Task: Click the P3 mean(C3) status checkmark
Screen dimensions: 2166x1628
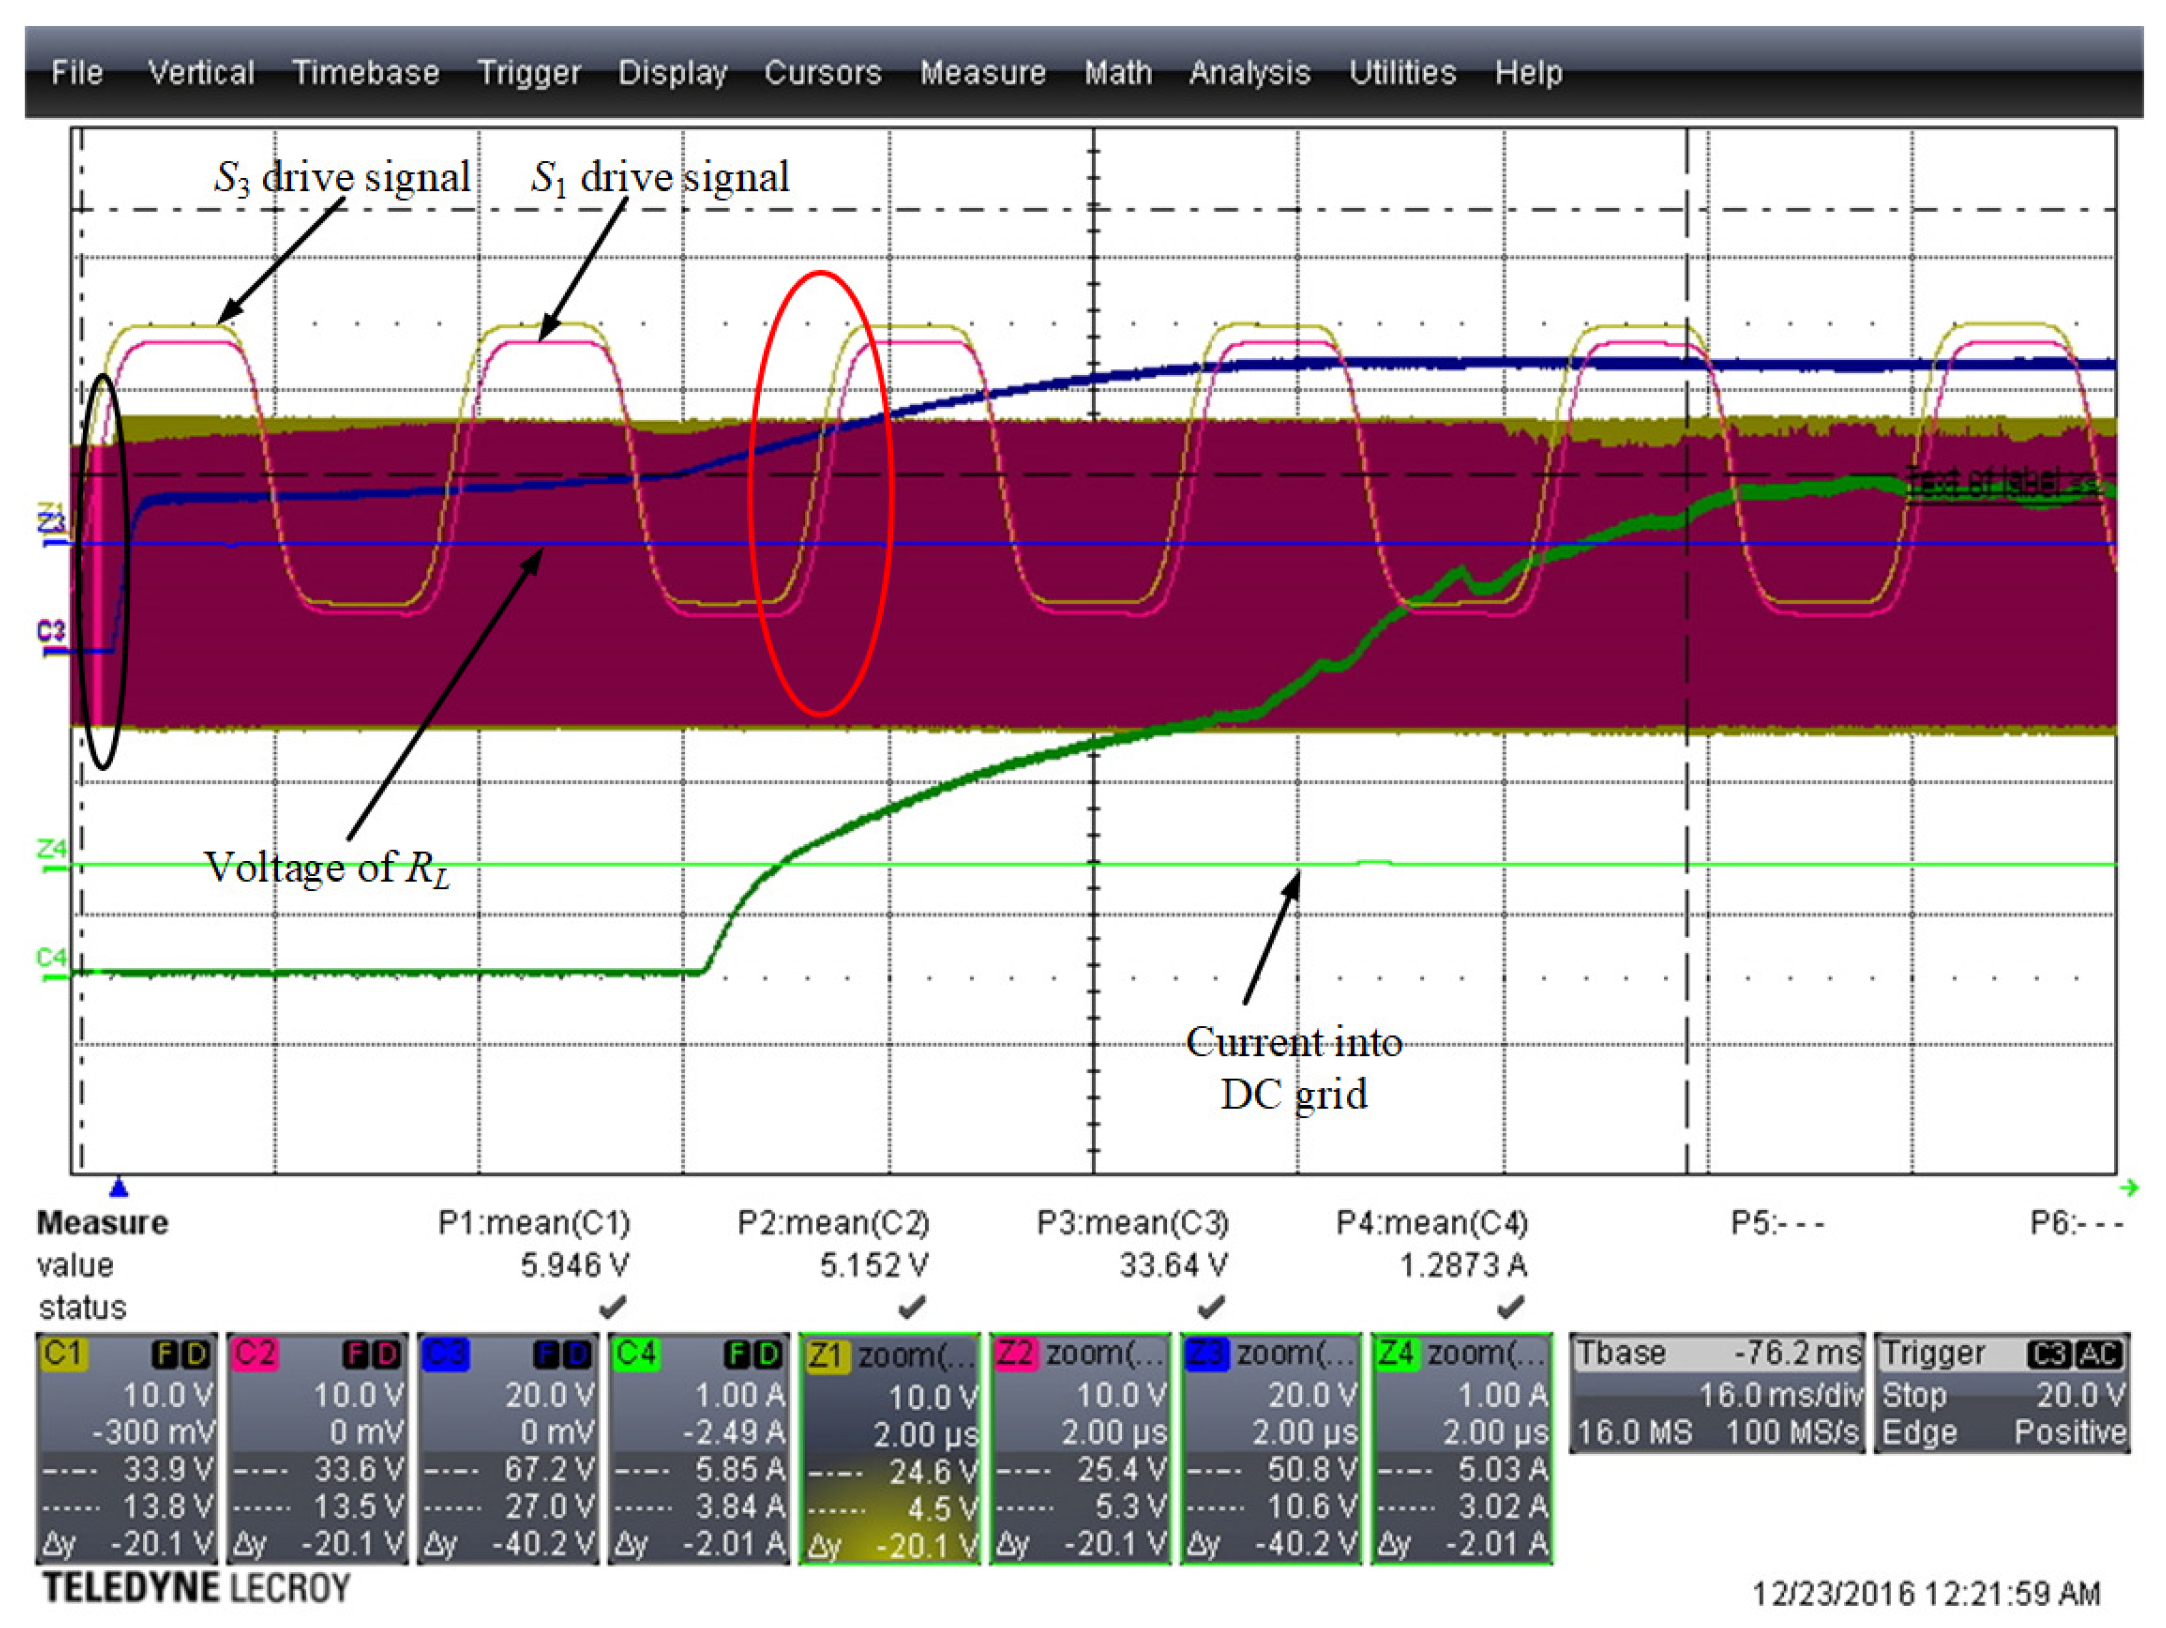Action: tap(1211, 1306)
